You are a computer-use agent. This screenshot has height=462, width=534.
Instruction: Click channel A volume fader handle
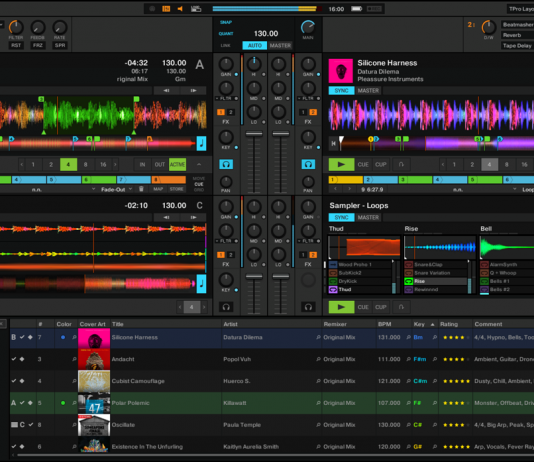coord(254,134)
